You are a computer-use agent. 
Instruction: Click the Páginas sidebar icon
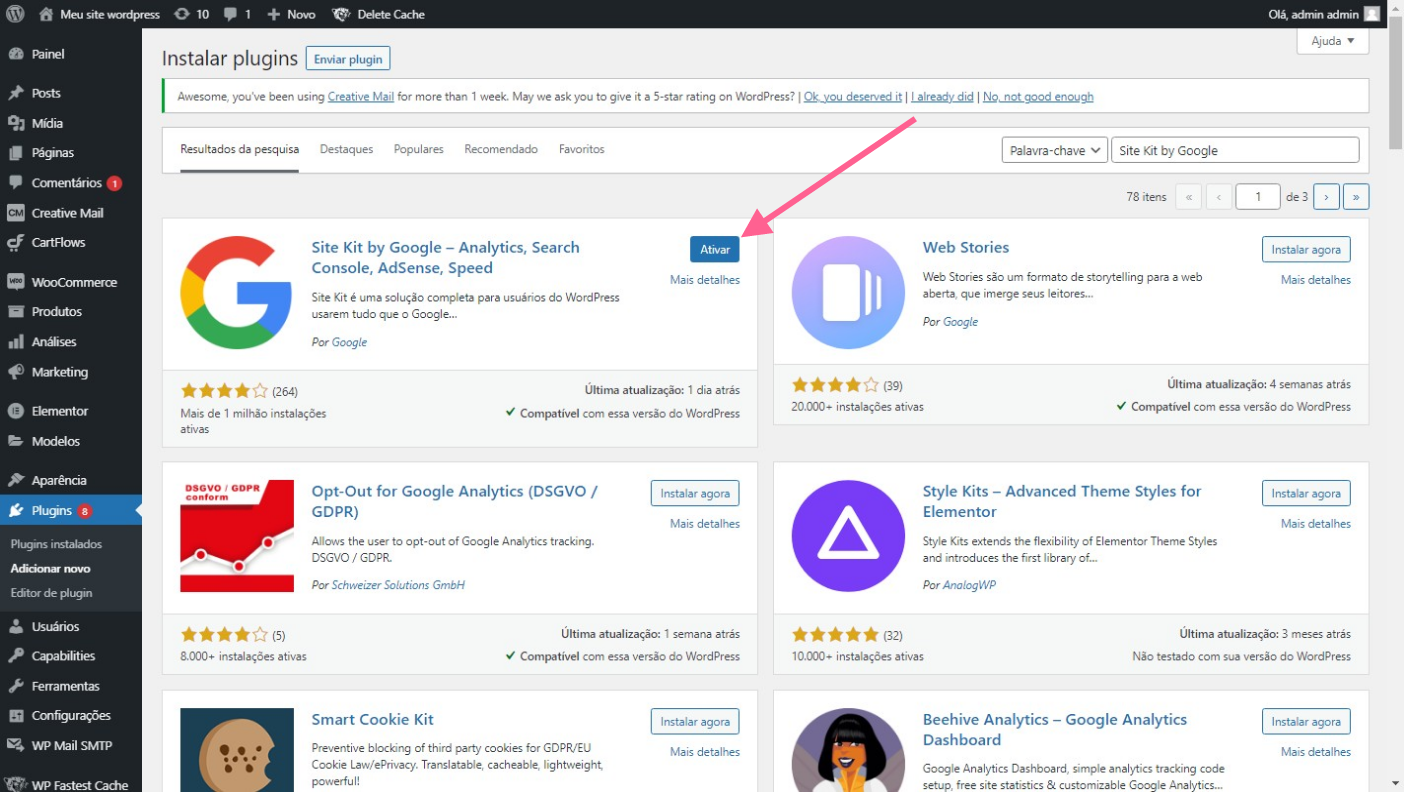tap(15, 153)
